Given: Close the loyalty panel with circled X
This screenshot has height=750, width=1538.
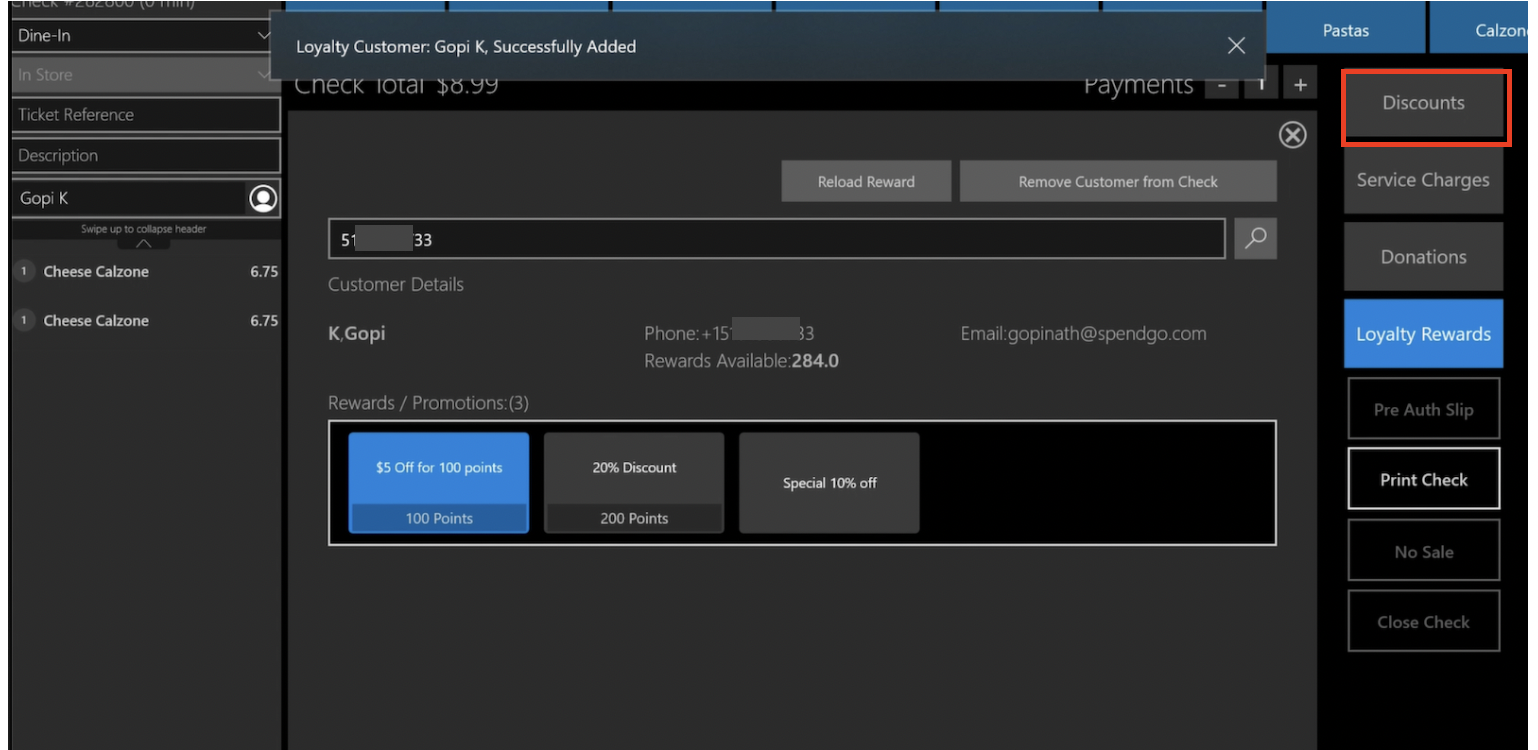Looking at the screenshot, I should click(x=1292, y=135).
